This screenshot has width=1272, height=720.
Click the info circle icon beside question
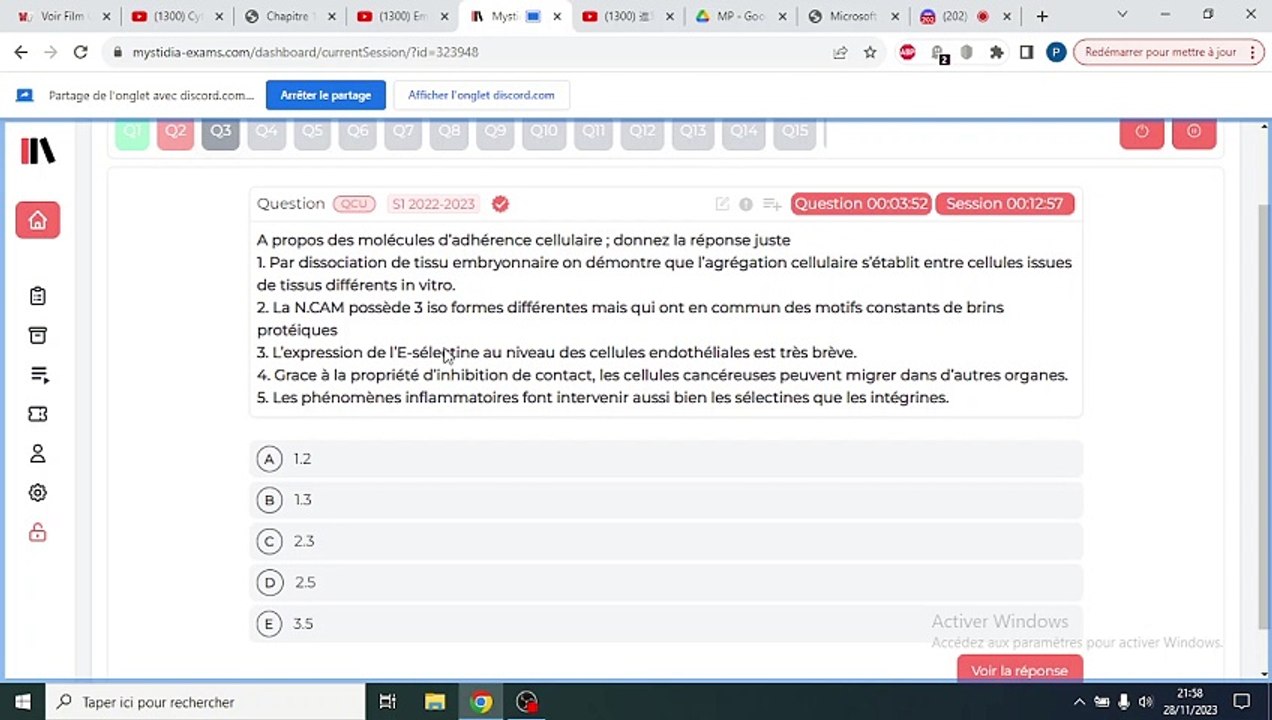[746, 204]
